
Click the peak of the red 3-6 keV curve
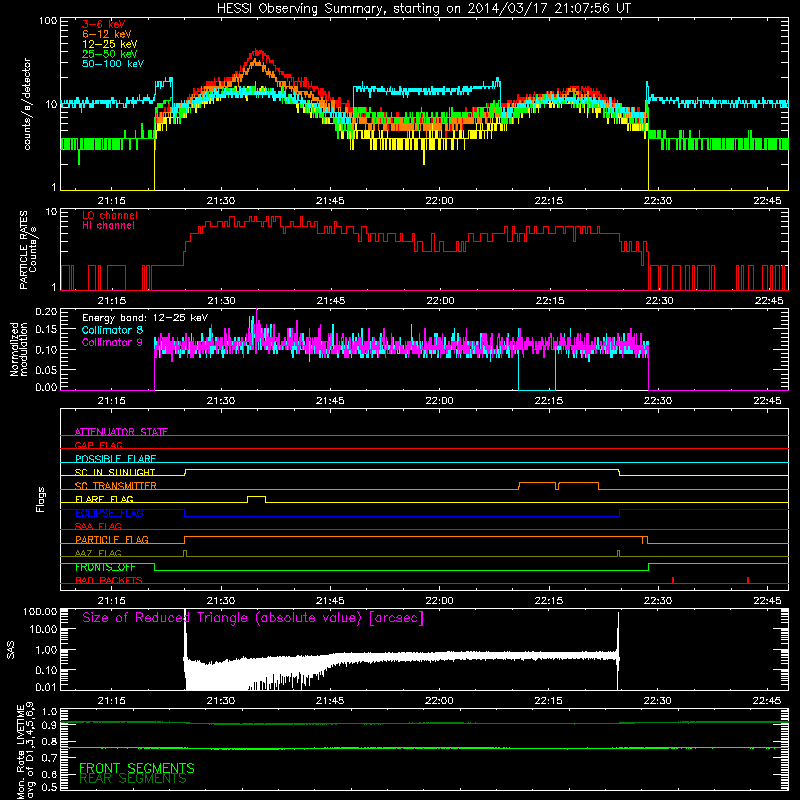tap(259, 51)
